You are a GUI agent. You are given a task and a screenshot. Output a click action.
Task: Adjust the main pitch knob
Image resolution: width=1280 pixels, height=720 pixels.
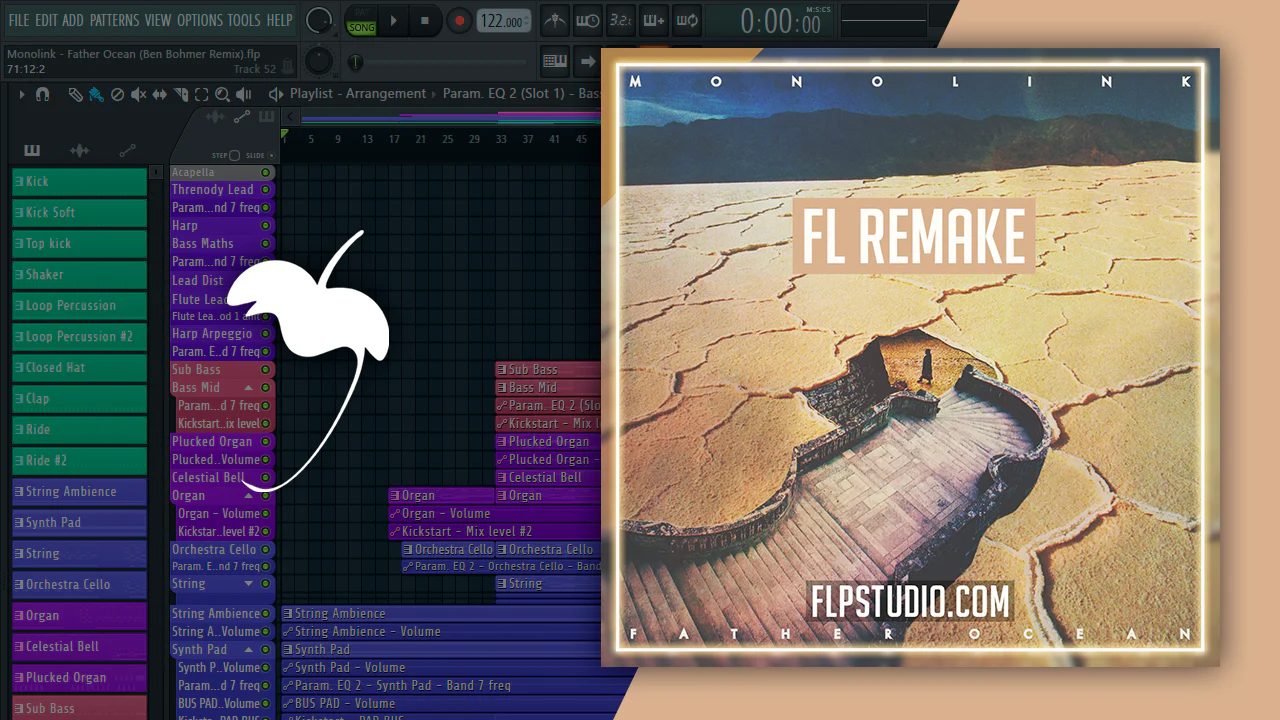(319, 61)
